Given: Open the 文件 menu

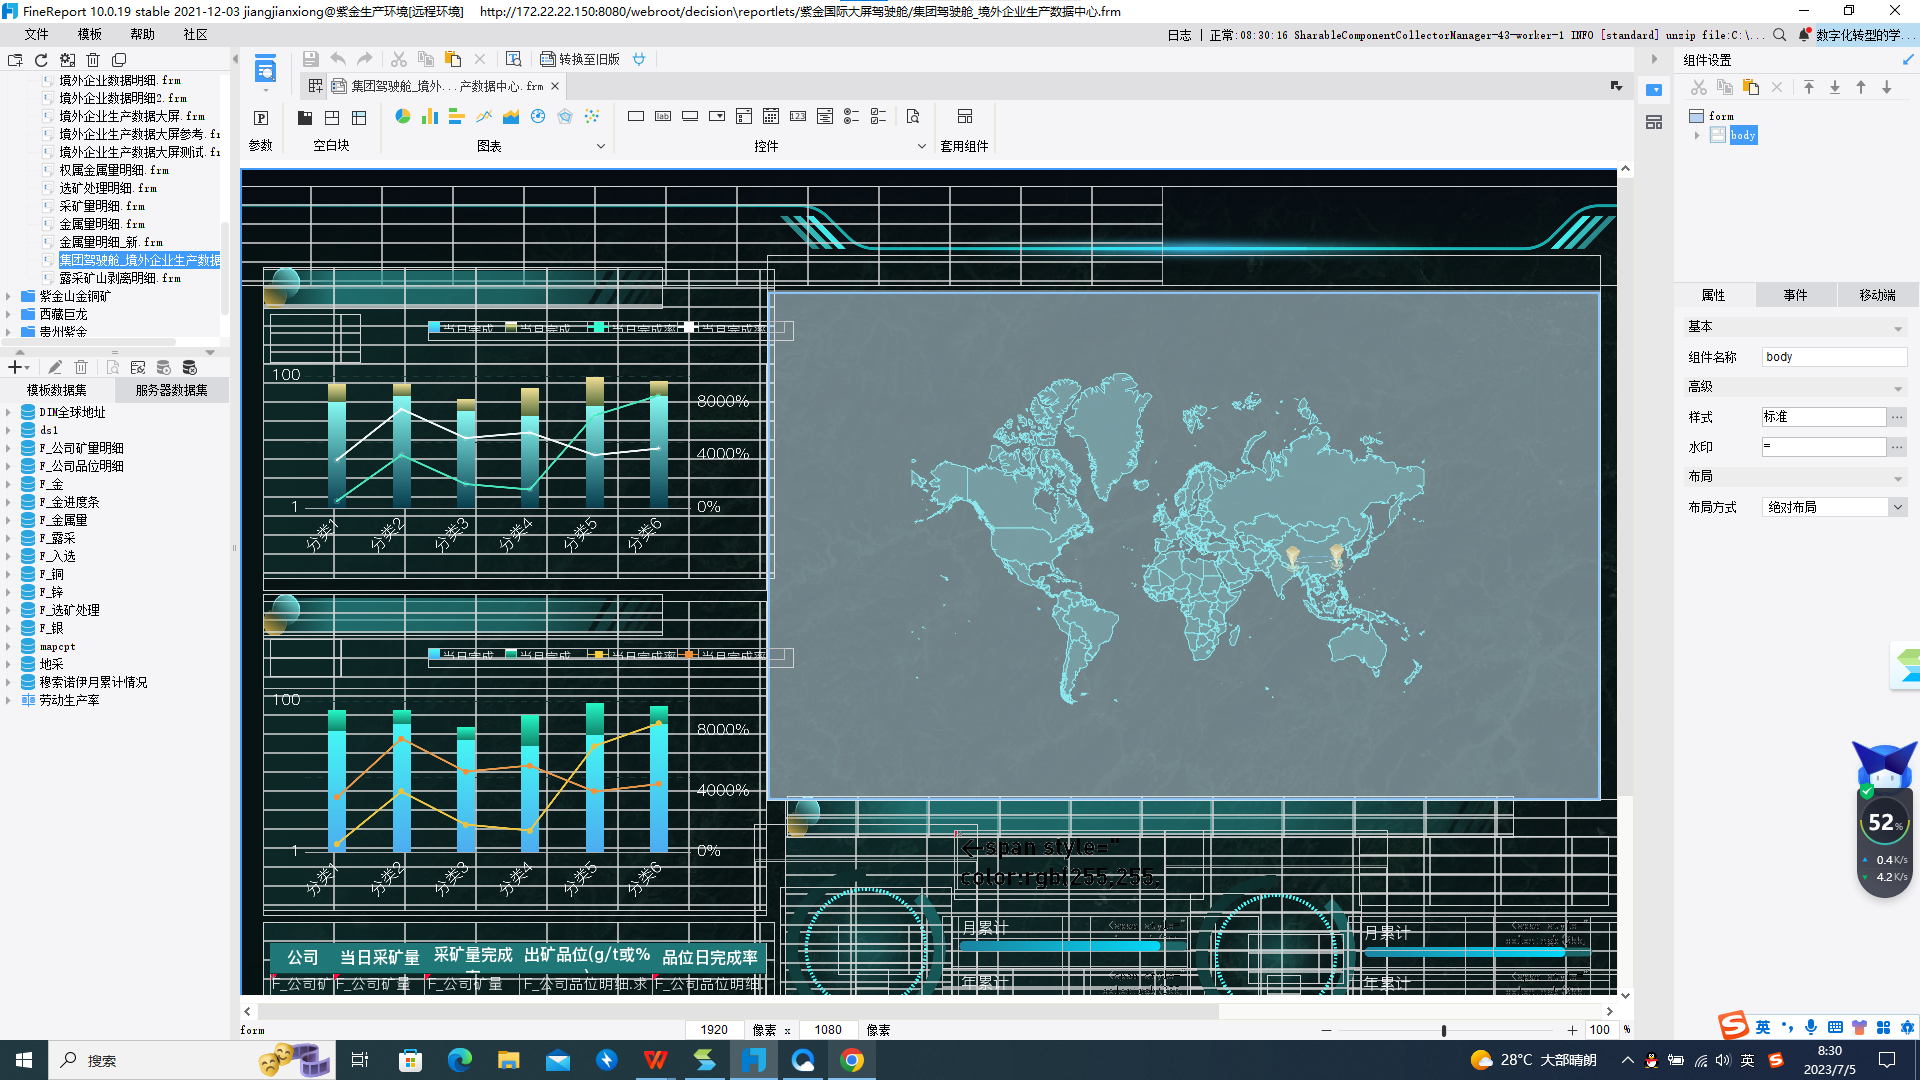Looking at the screenshot, I should 37,34.
